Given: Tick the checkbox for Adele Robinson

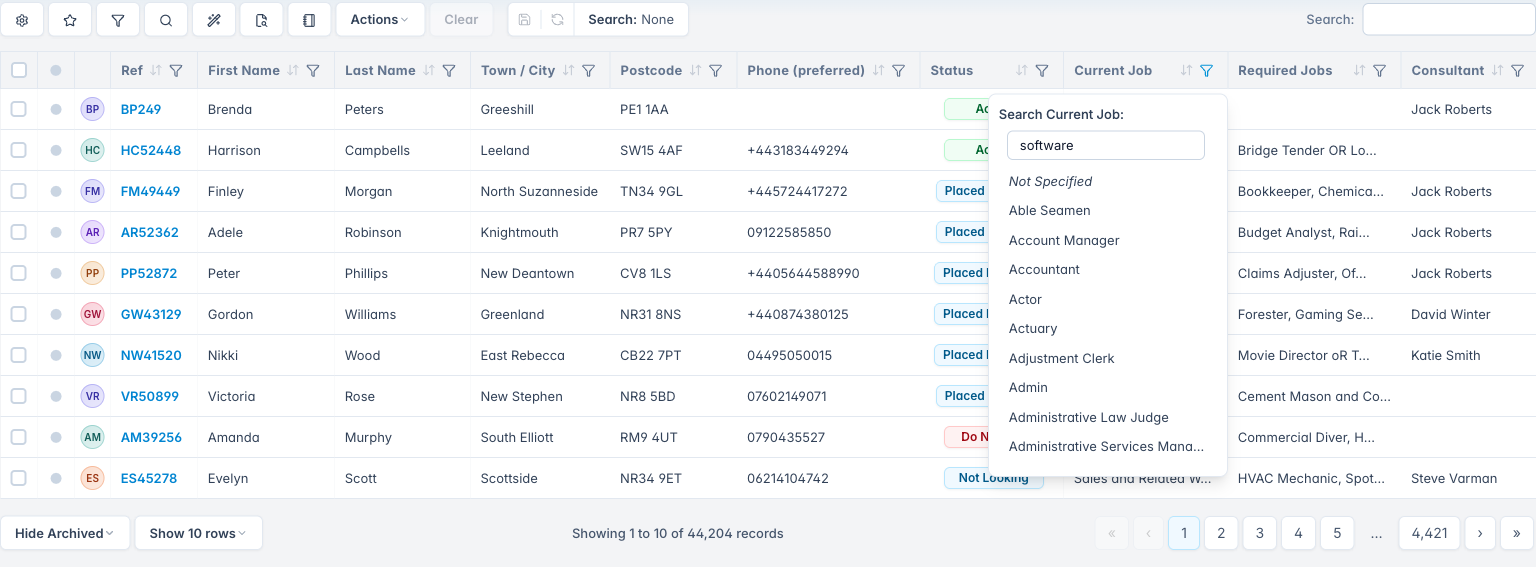Looking at the screenshot, I should (19, 232).
